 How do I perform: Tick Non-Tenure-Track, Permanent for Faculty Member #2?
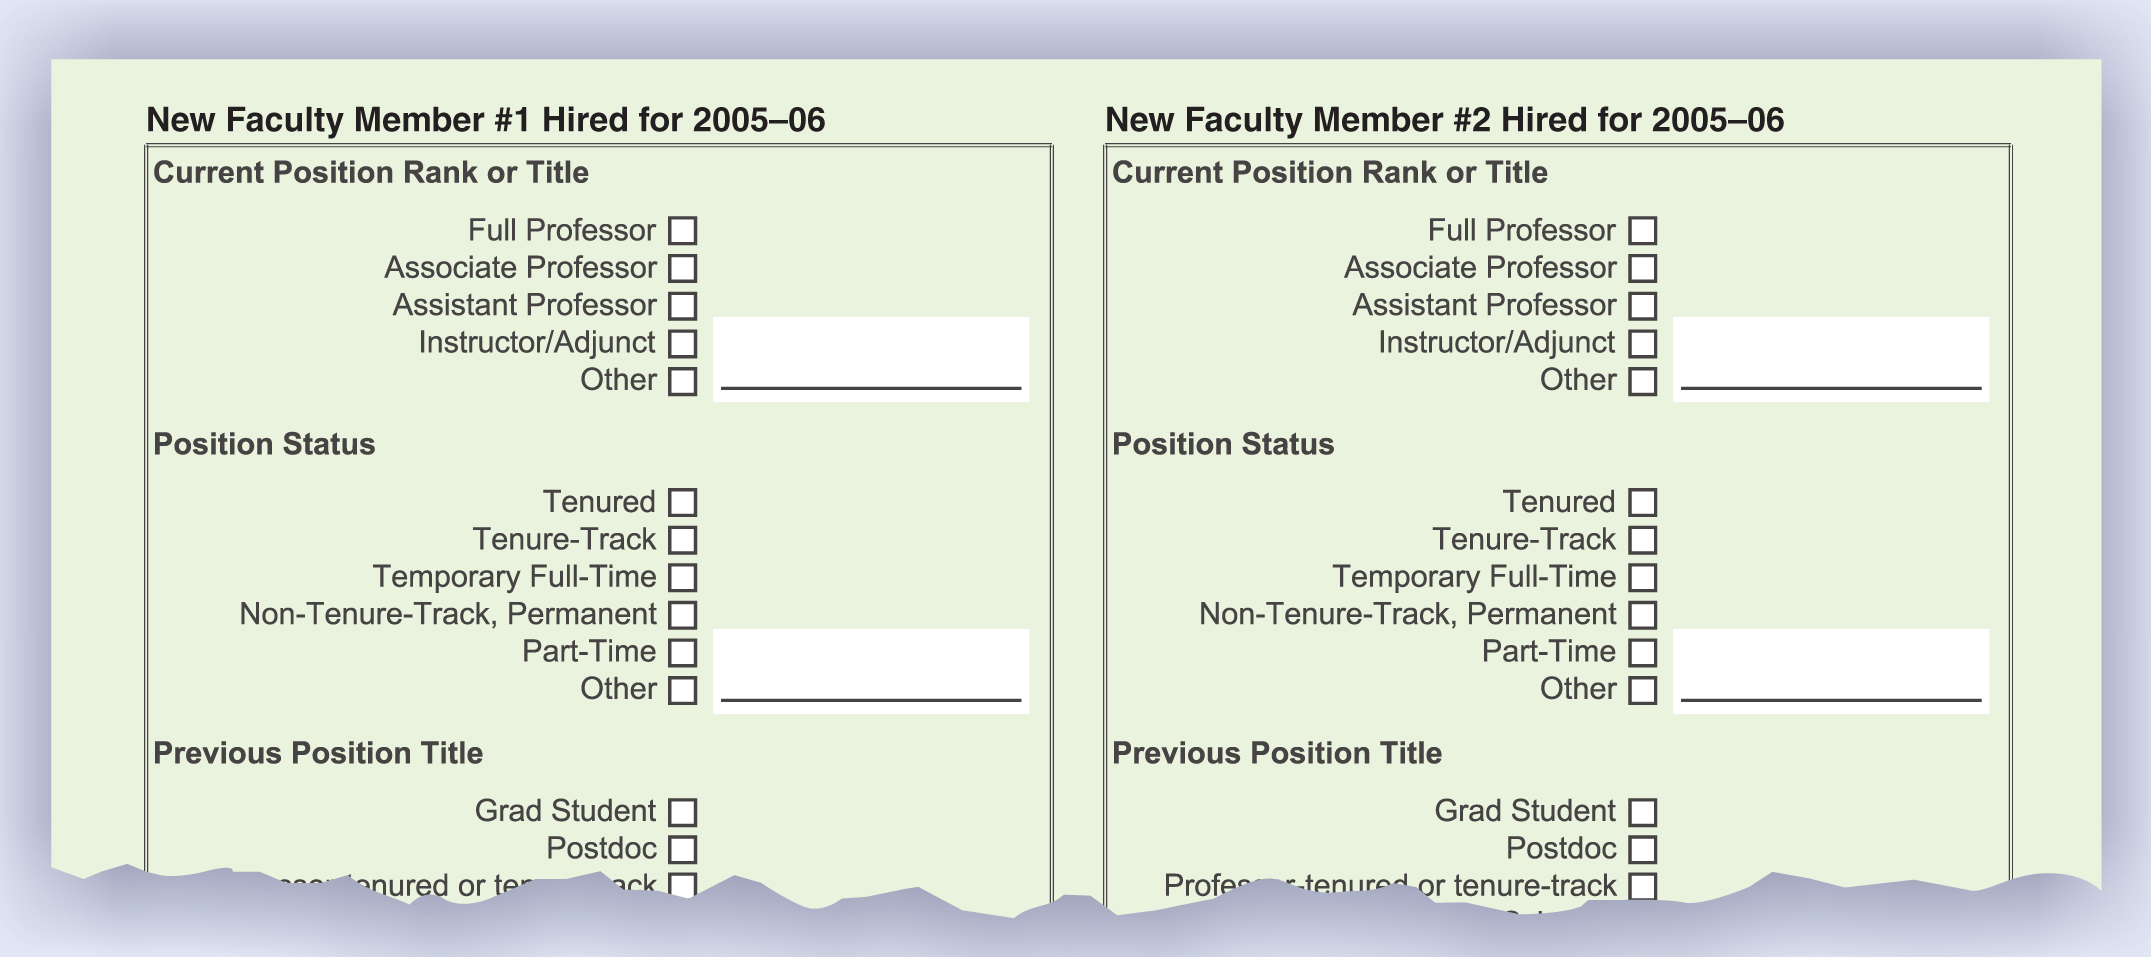(1642, 615)
